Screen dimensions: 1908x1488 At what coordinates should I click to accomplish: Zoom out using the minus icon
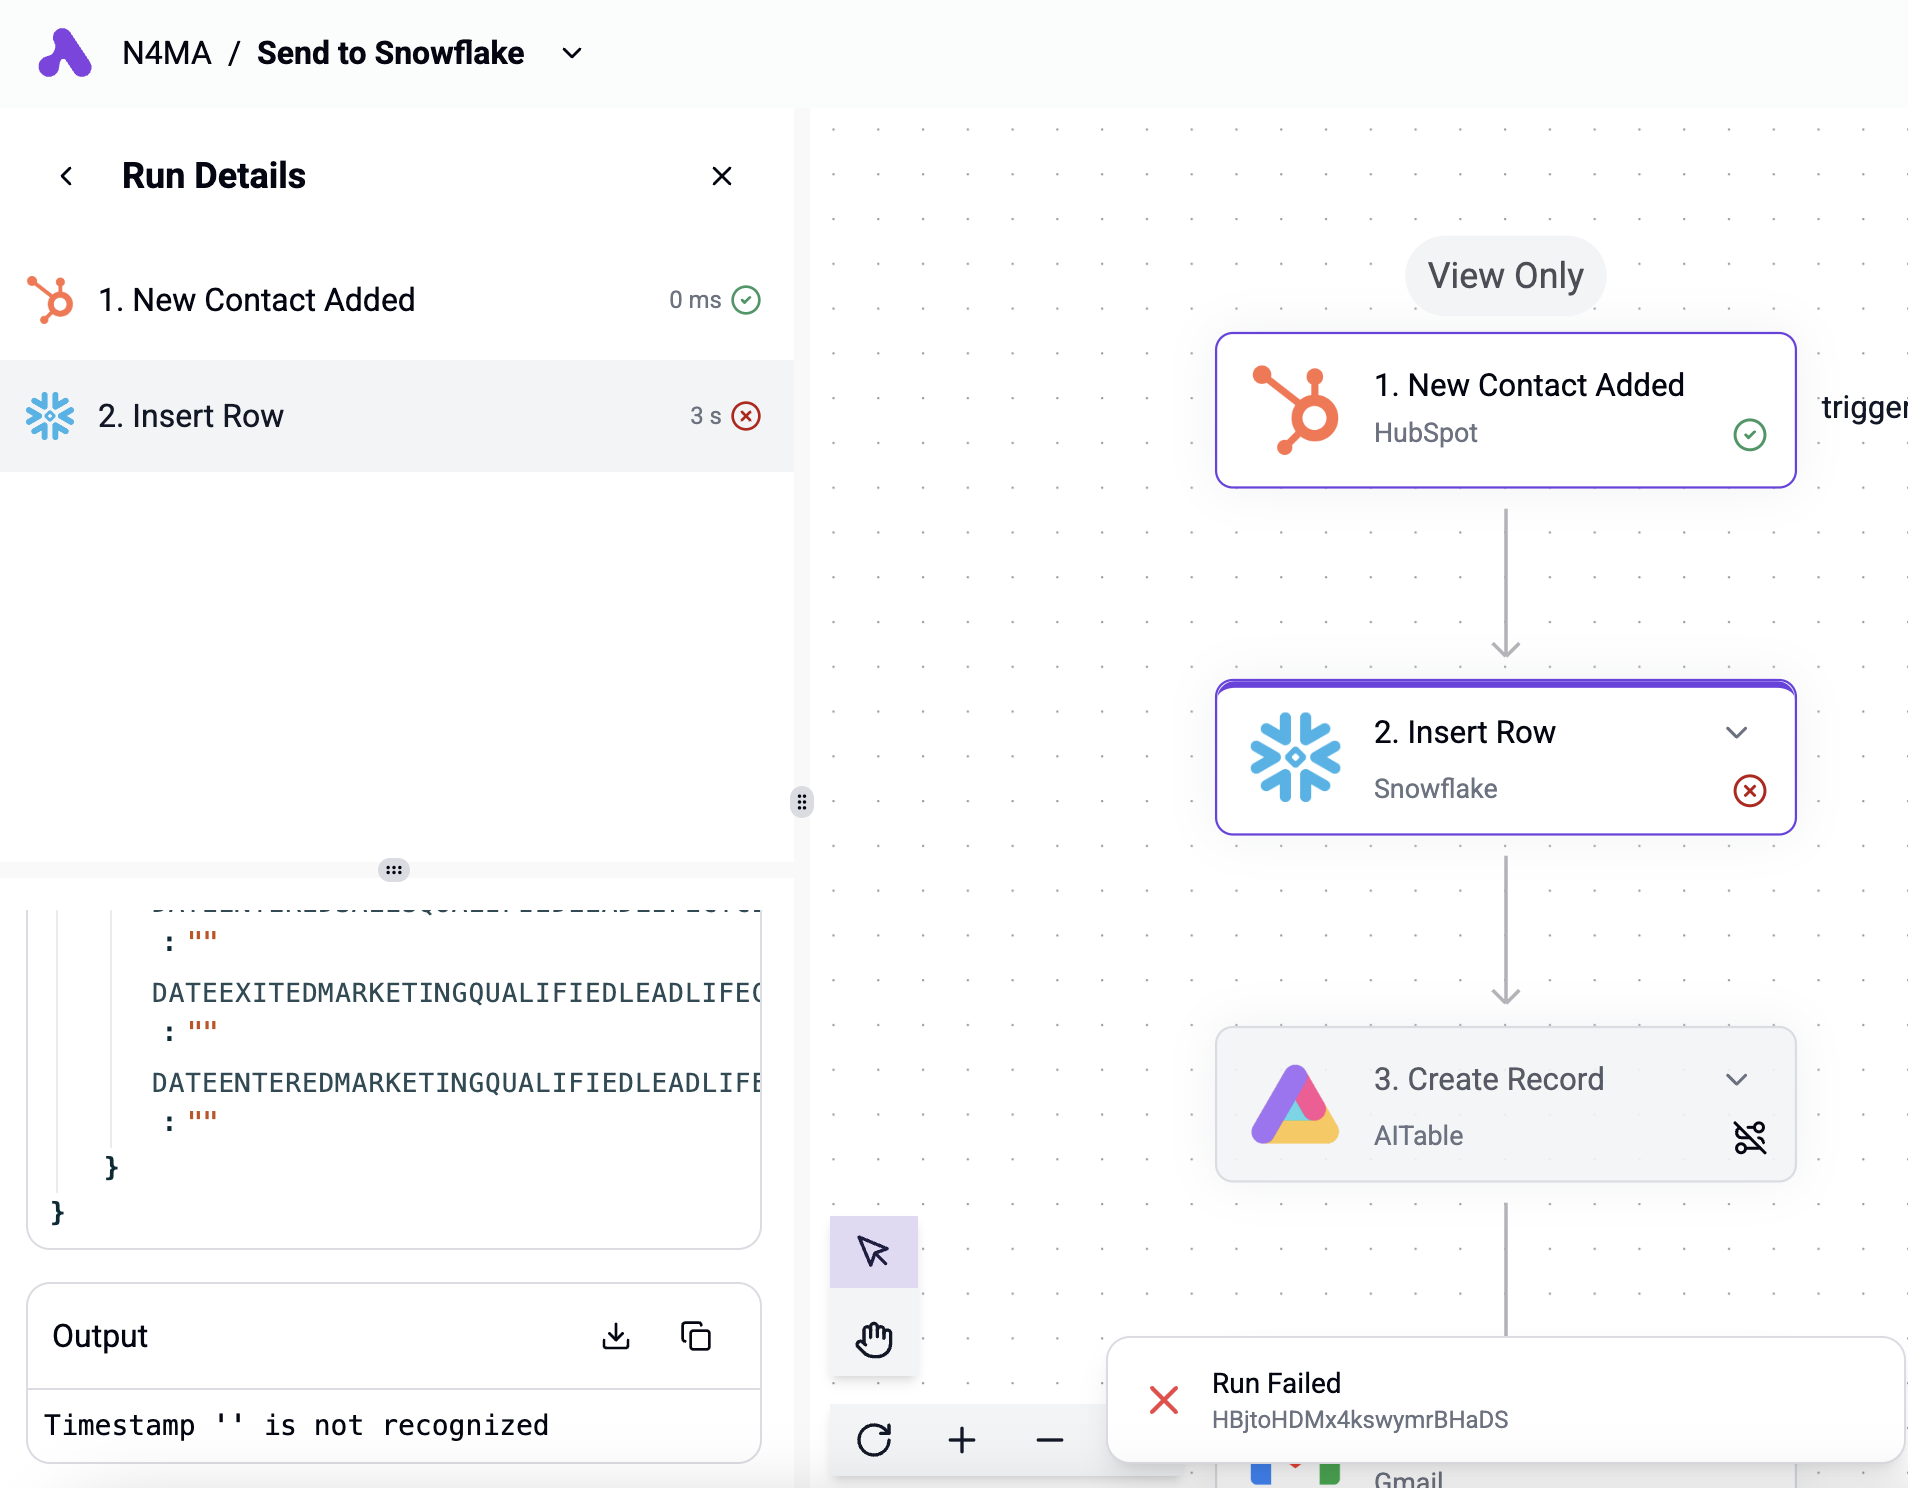point(1050,1440)
